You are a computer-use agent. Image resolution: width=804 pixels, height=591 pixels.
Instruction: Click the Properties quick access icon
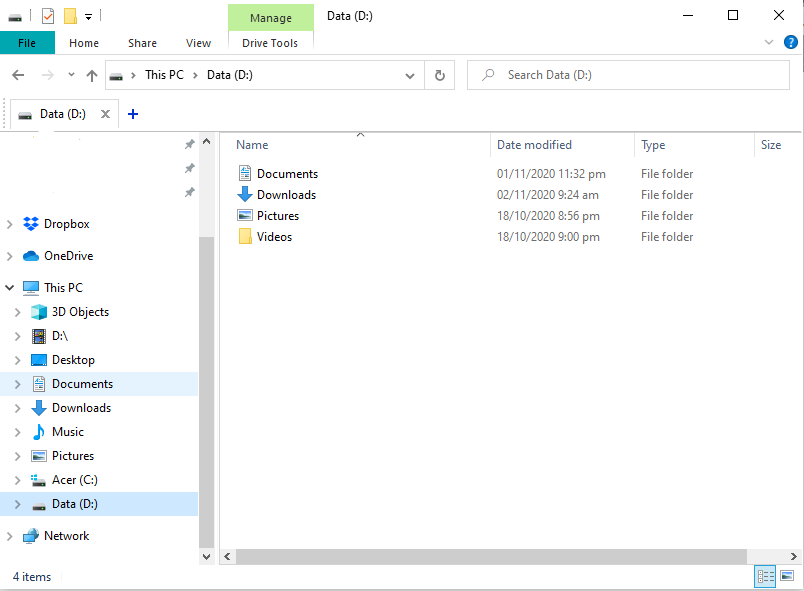48,16
